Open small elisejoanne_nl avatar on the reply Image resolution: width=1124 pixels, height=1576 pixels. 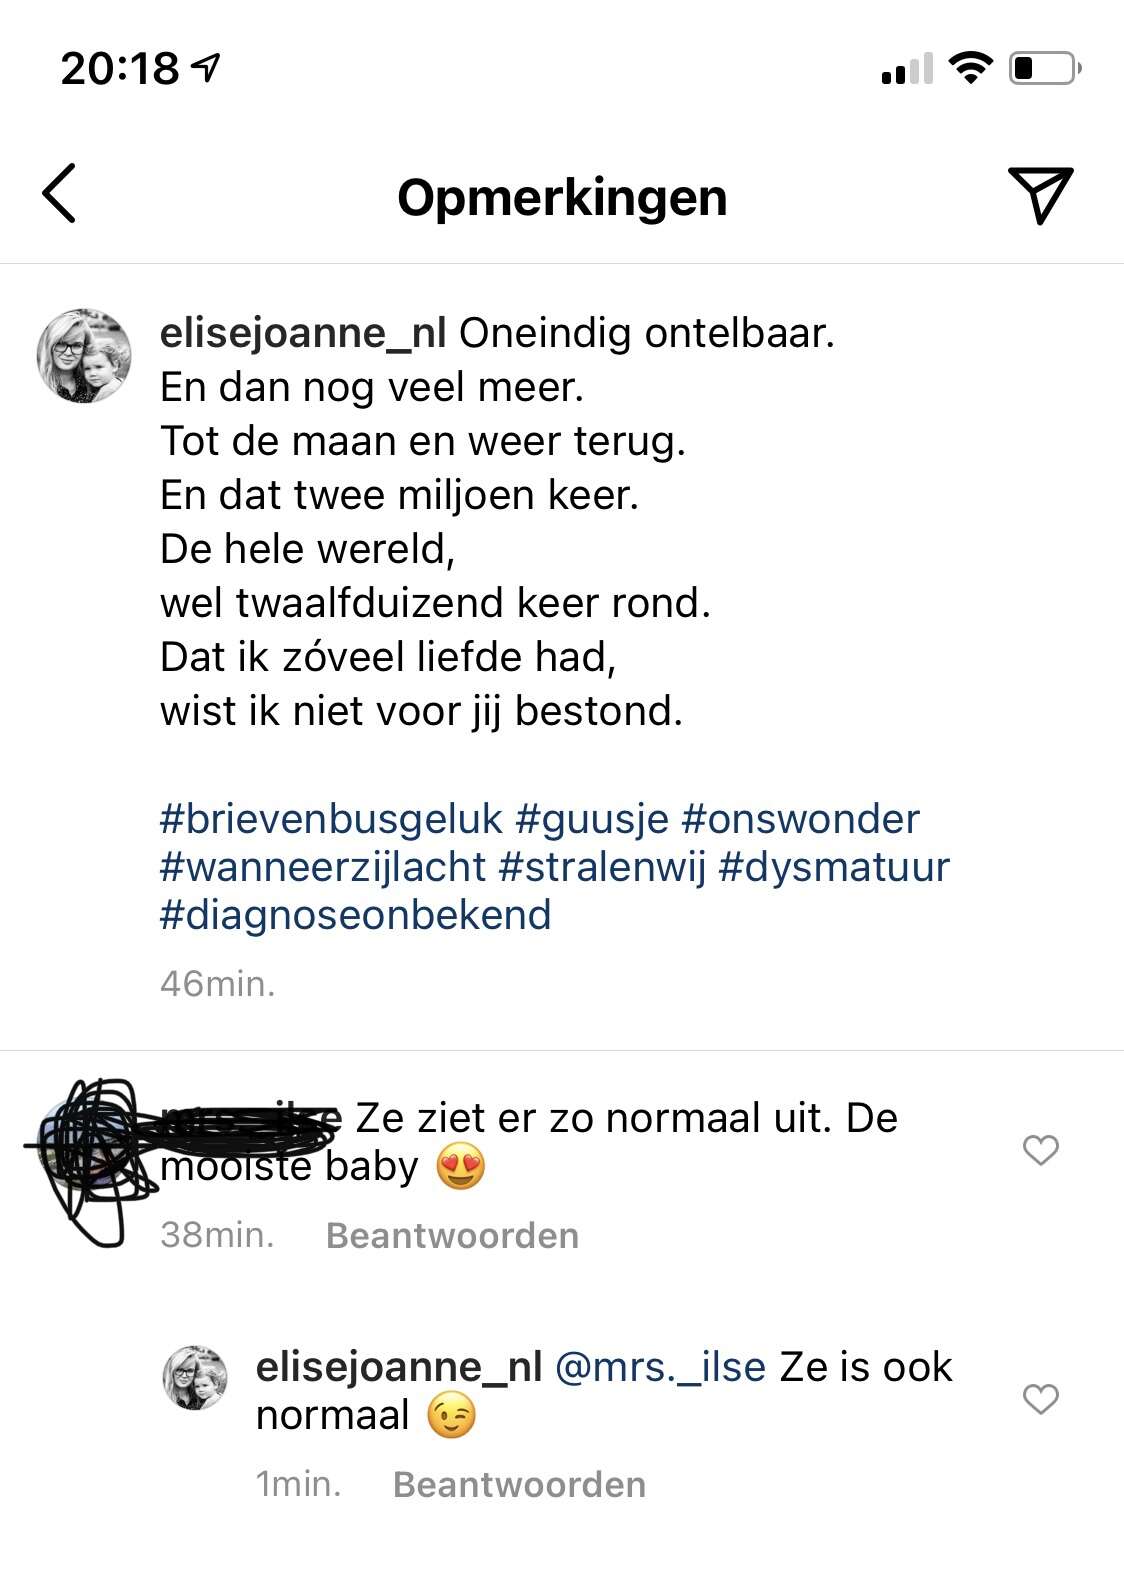pyautogui.click(x=195, y=1378)
